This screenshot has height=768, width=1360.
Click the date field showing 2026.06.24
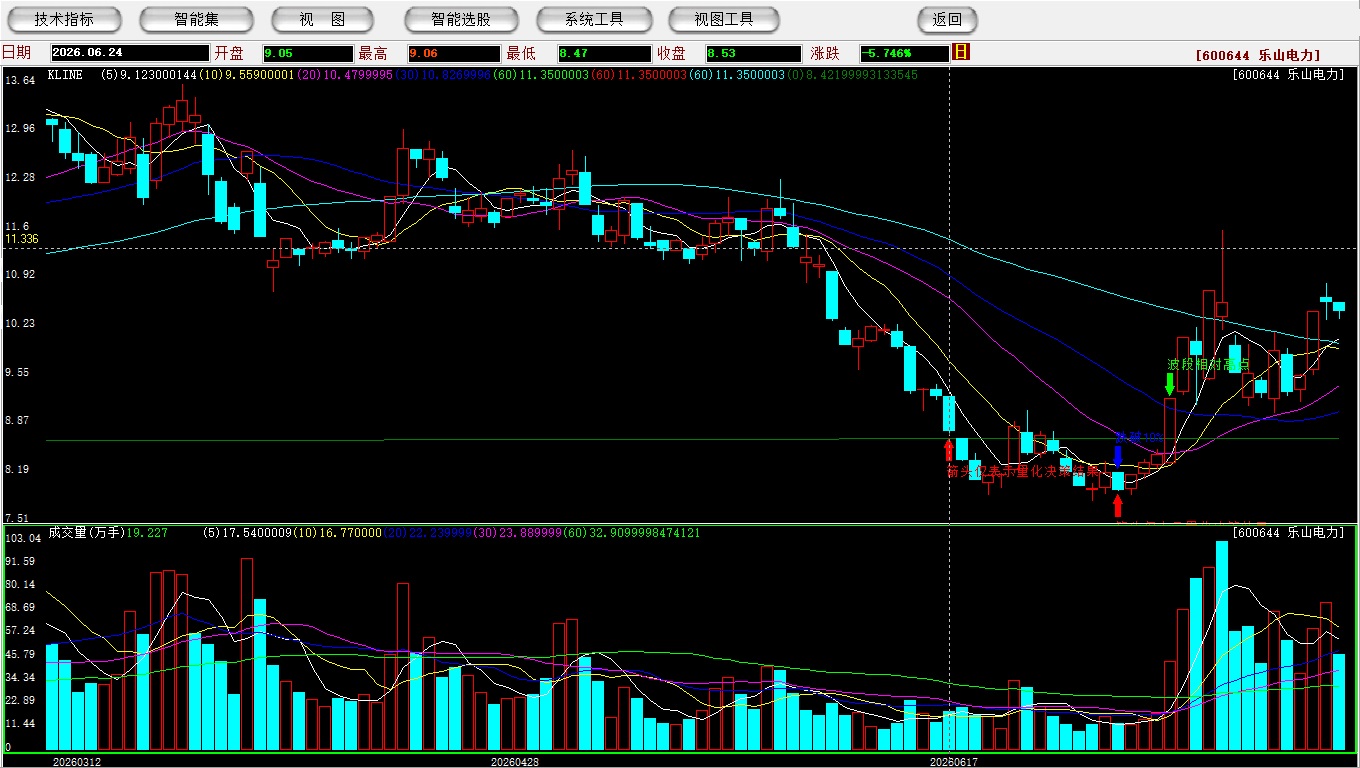coord(130,54)
